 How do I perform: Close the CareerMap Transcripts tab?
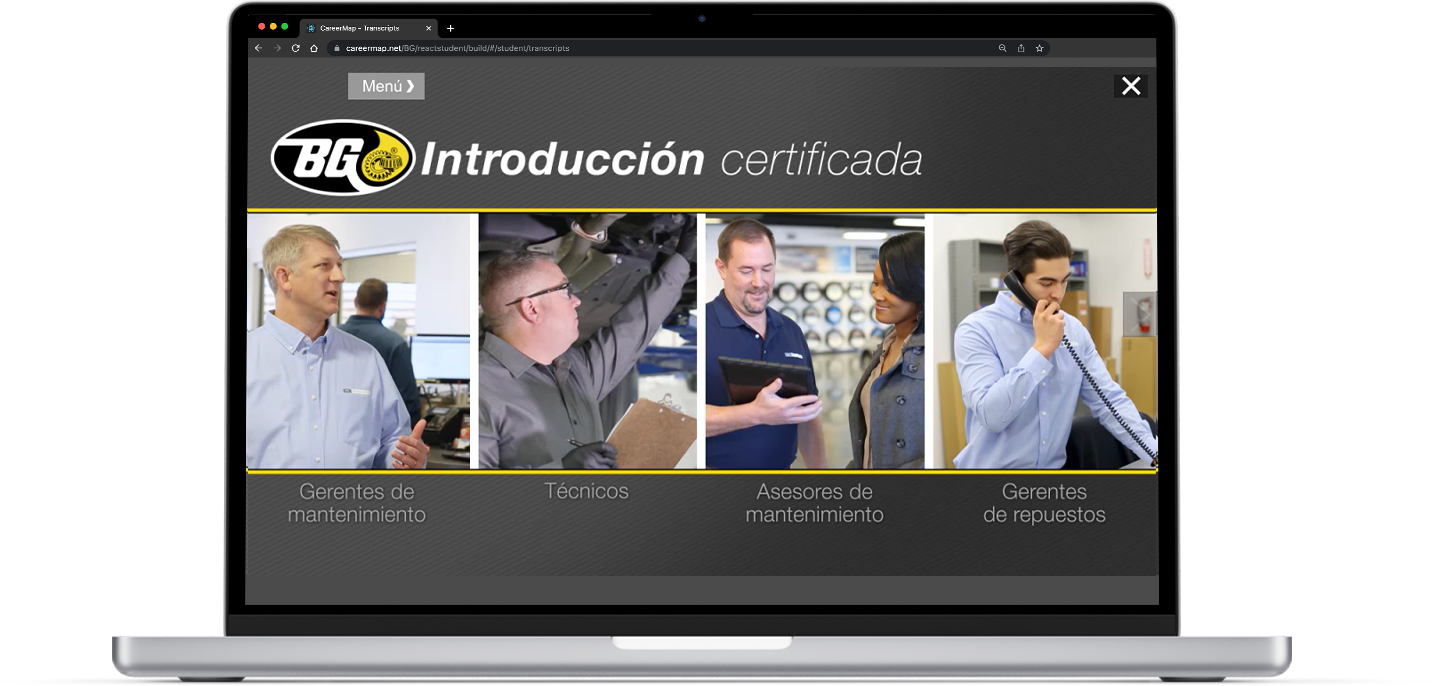428,28
